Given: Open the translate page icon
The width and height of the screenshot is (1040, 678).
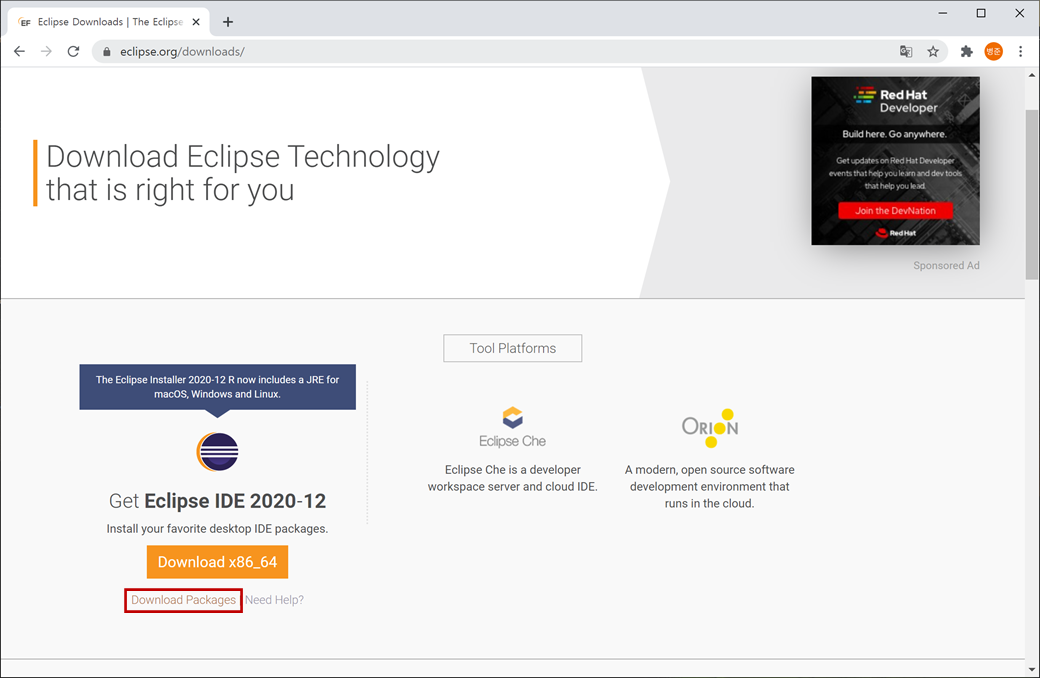Looking at the screenshot, I should (905, 52).
